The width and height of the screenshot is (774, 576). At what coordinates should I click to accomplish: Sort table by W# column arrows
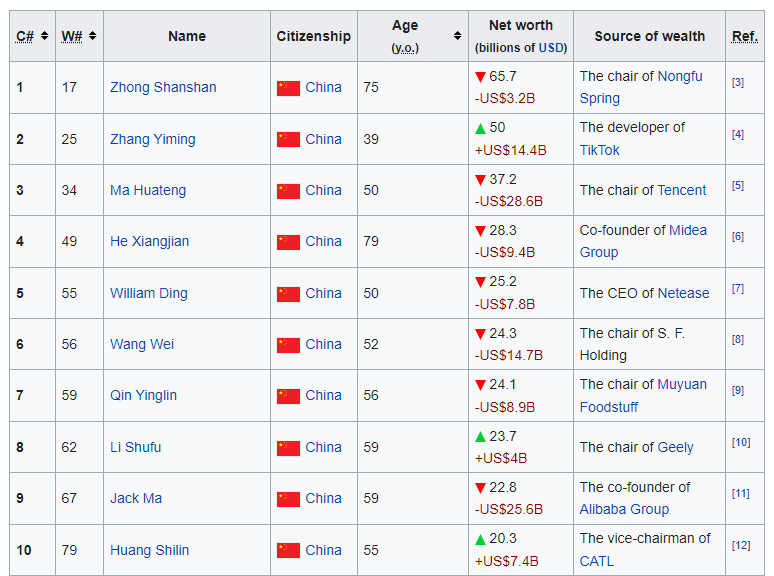tap(92, 36)
